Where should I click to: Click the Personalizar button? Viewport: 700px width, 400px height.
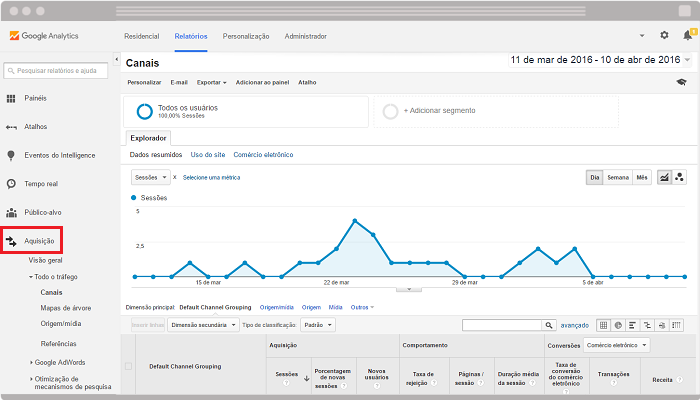pyautogui.click(x=144, y=83)
